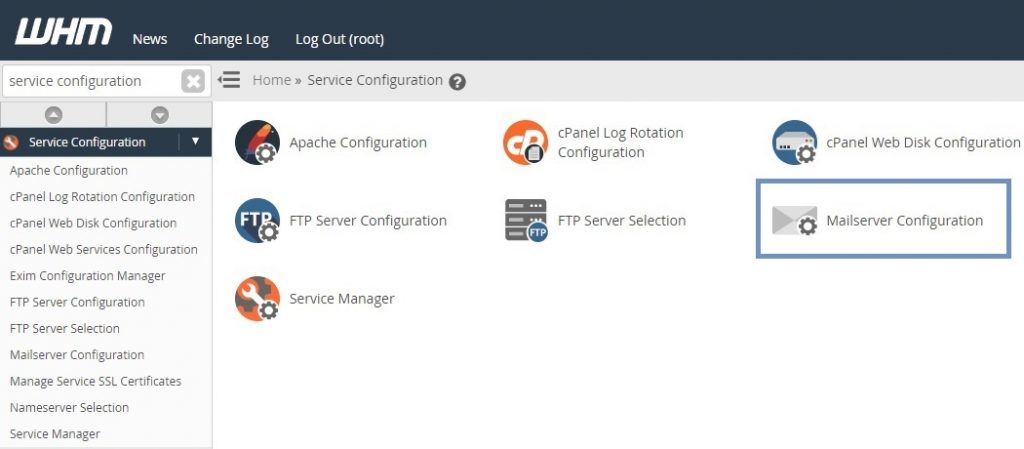Open the FTP Server Configuration icon
The height and width of the screenshot is (449, 1024).
click(256, 221)
